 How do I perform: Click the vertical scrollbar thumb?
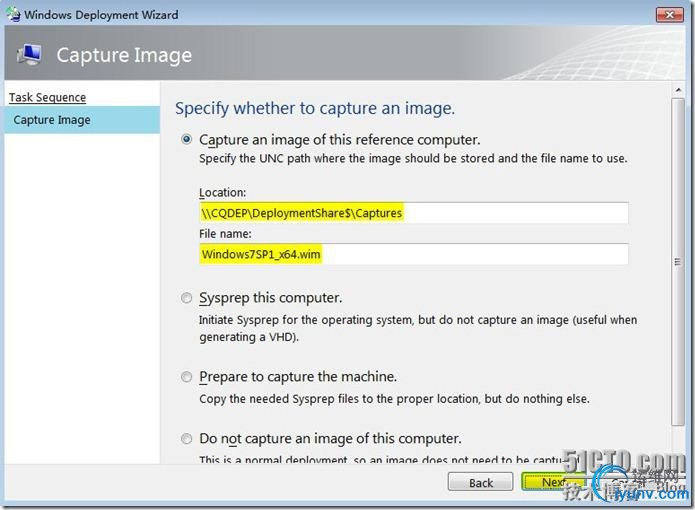tap(678, 261)
